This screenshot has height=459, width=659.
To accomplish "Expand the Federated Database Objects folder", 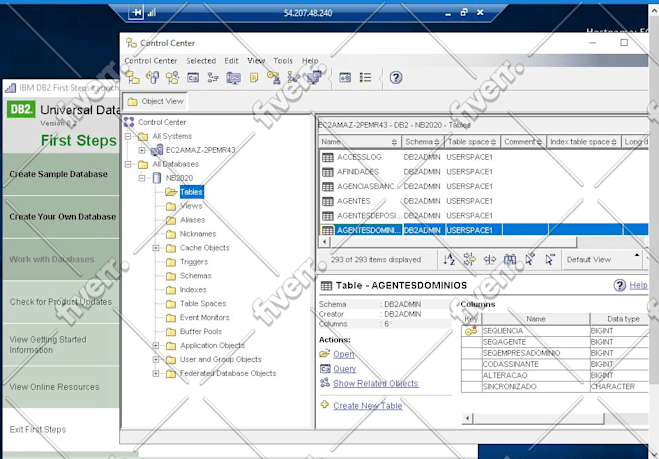I will click(x=156, y=373).
